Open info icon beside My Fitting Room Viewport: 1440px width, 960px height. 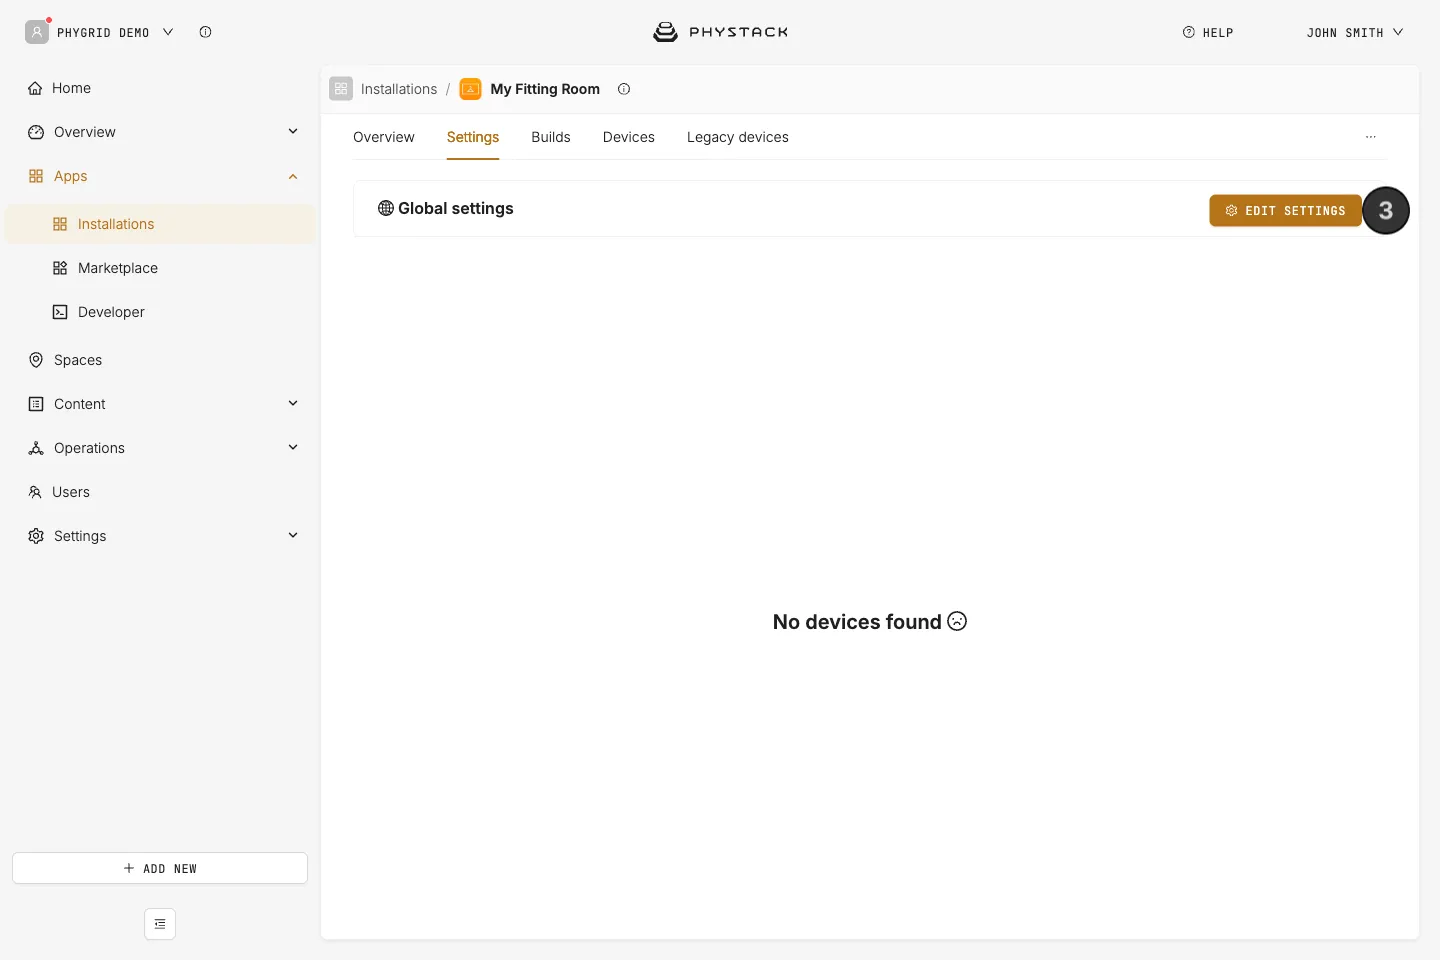pos(624,89)
